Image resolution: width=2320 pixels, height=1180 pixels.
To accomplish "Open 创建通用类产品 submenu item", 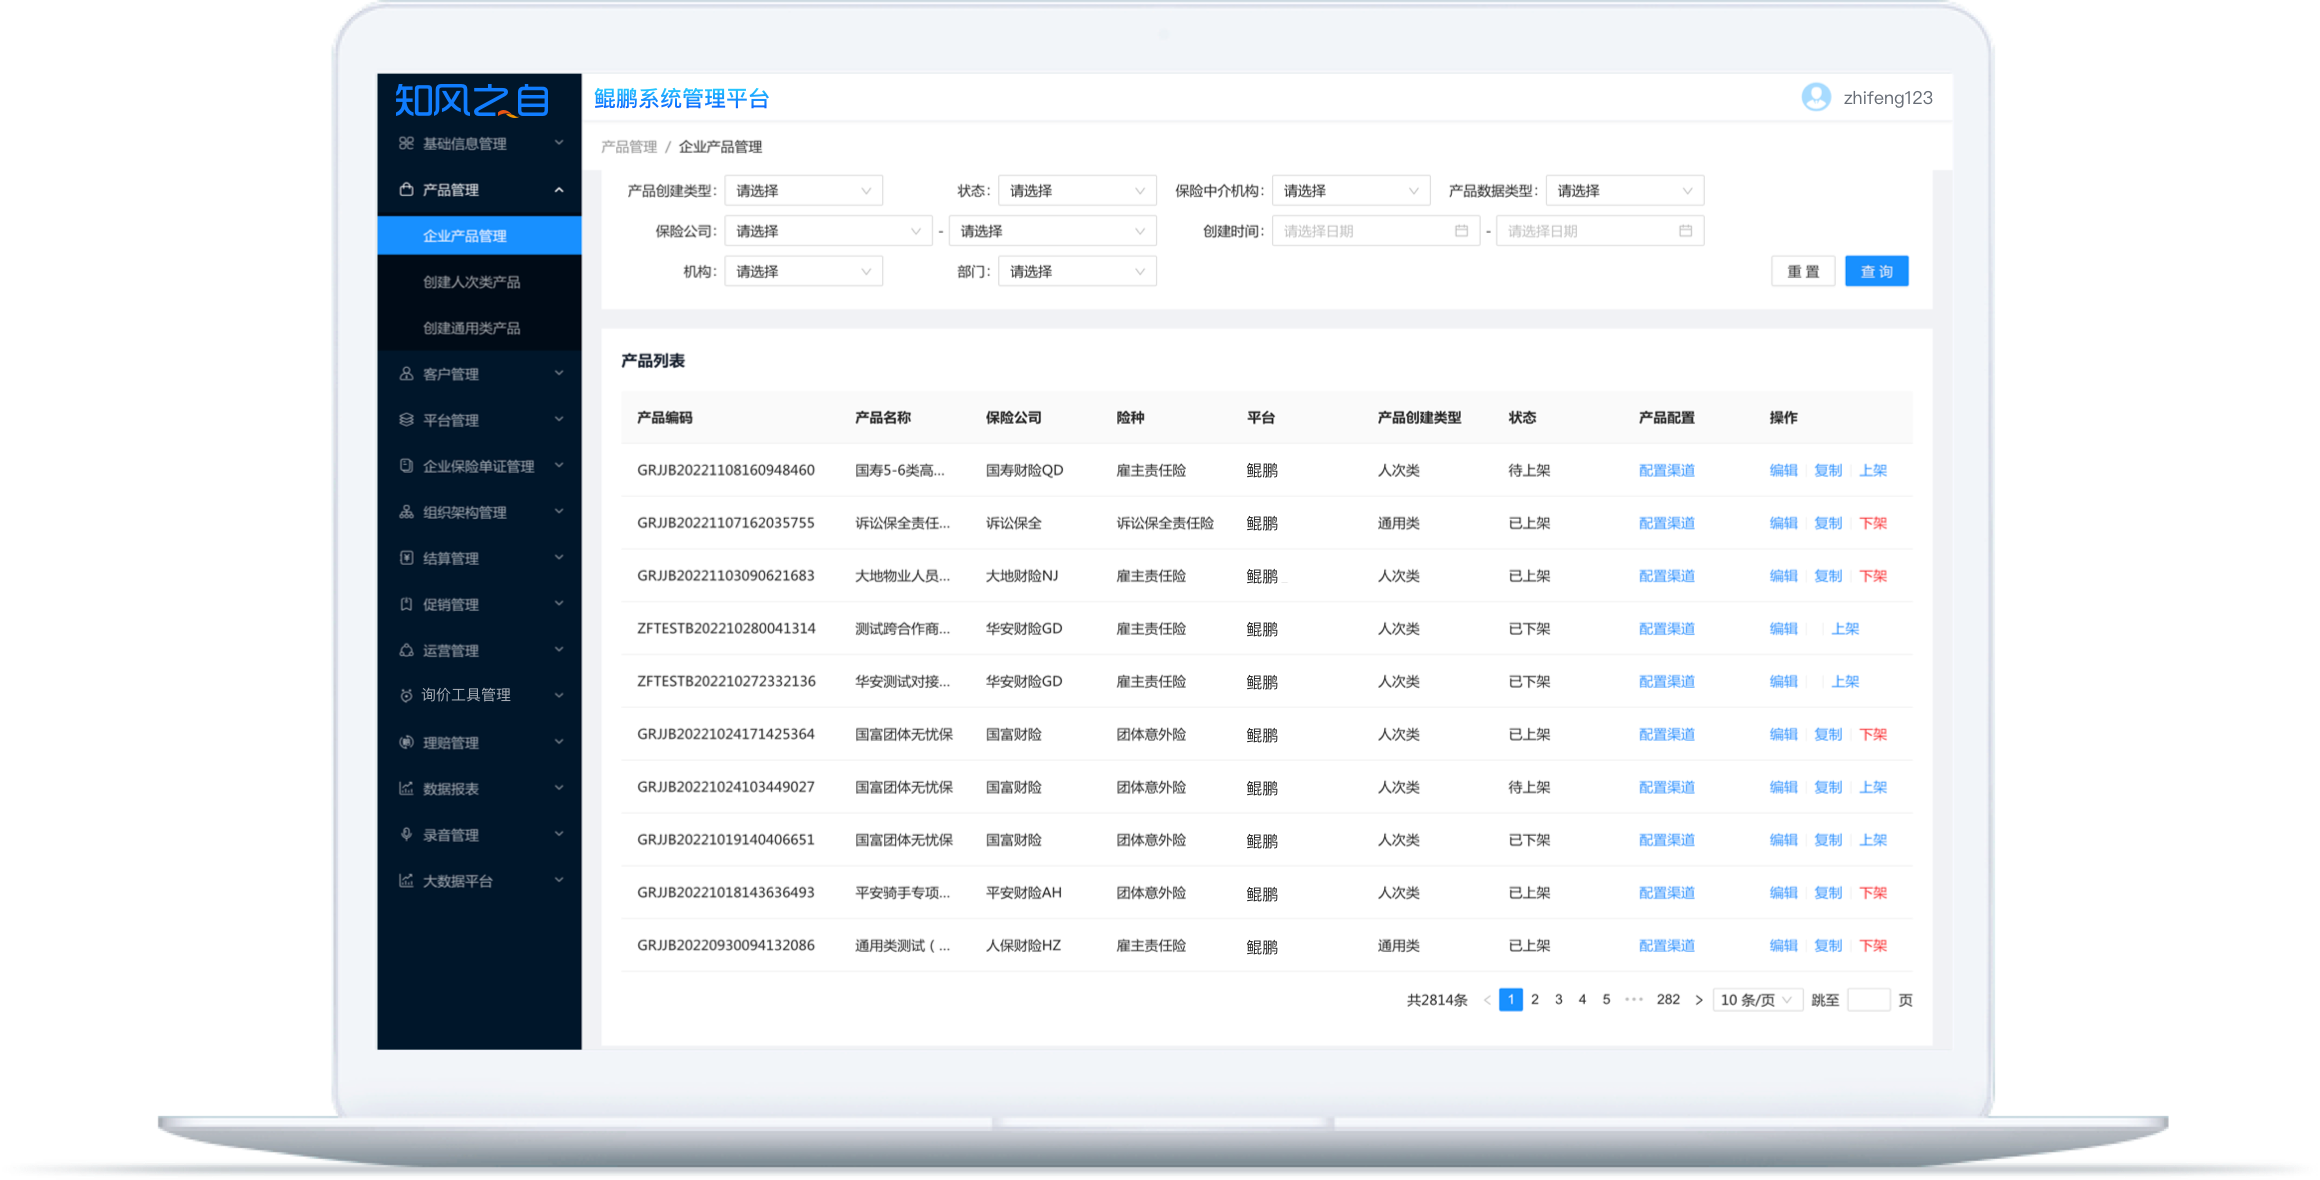I will [471, 328].
